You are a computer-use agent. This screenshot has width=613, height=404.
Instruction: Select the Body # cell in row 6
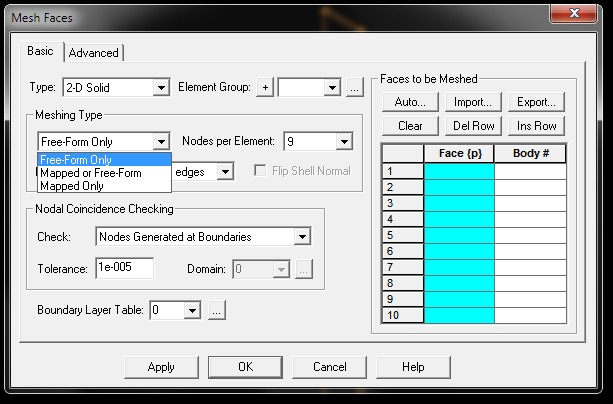531,251
